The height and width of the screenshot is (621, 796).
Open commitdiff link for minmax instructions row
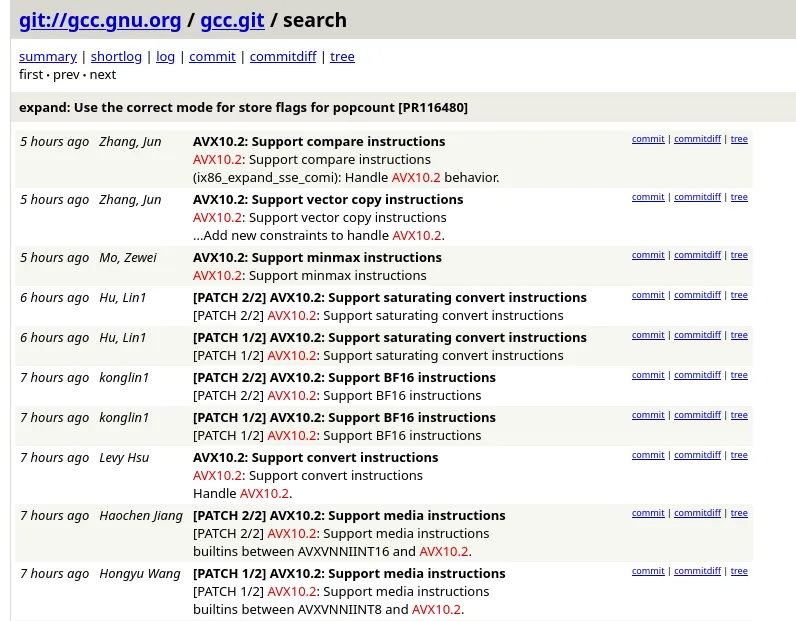(697, 255)
